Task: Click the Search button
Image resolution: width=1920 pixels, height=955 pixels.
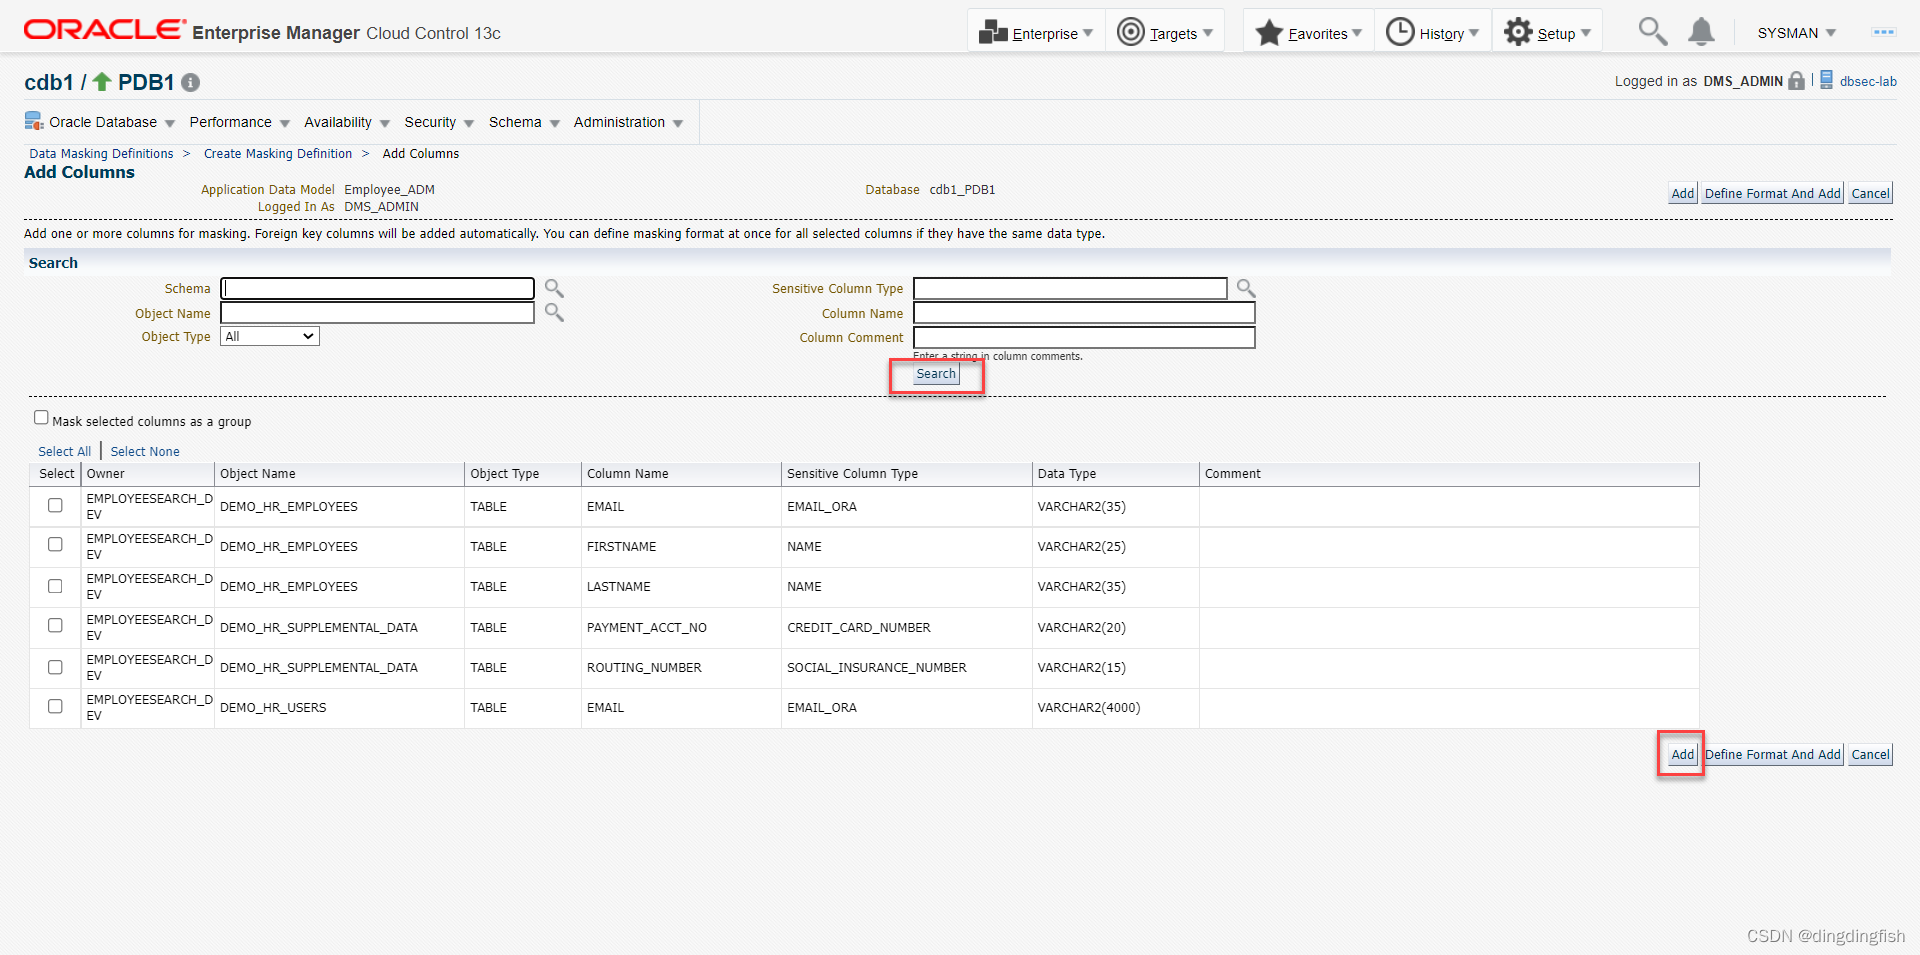Action: click(936, 374)
